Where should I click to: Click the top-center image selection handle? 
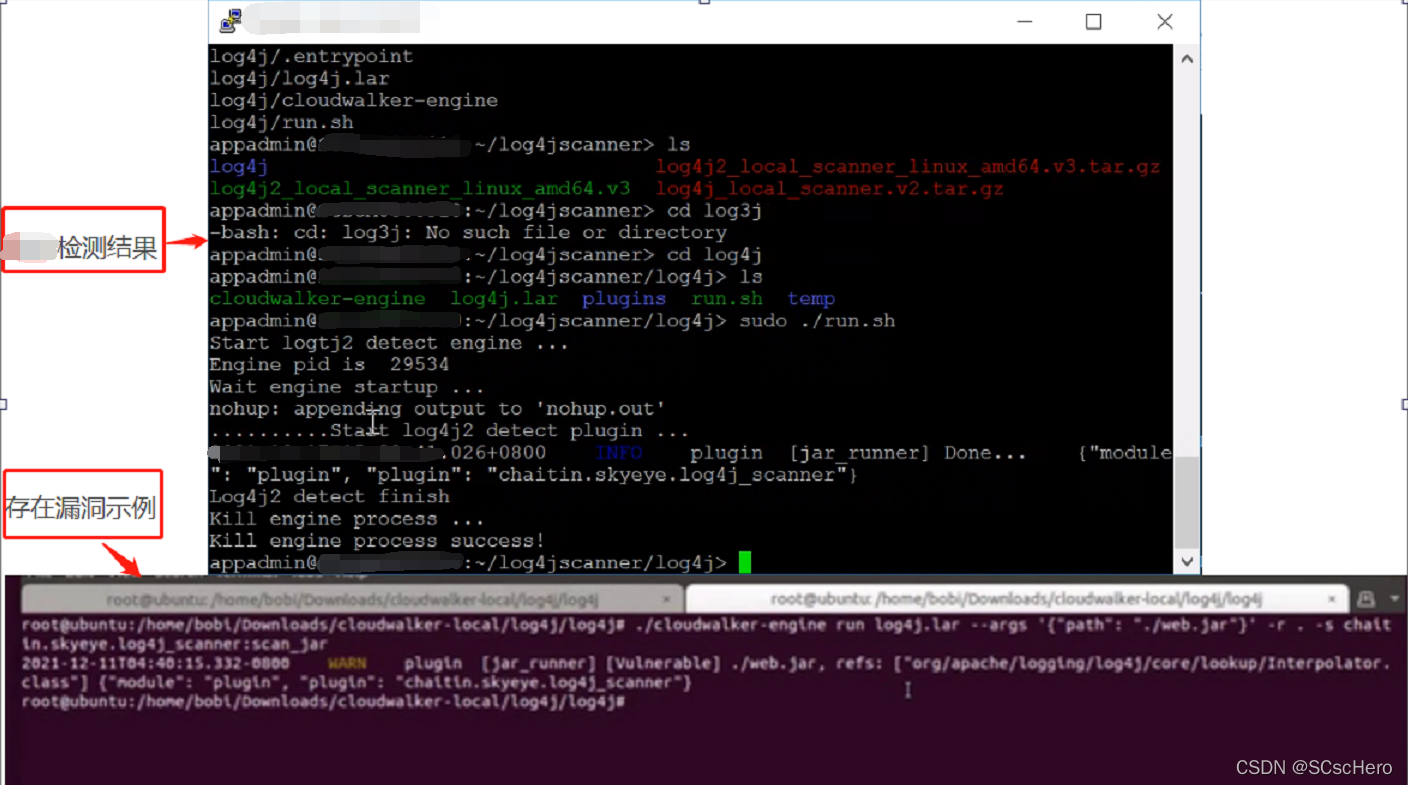pos(704,2)
